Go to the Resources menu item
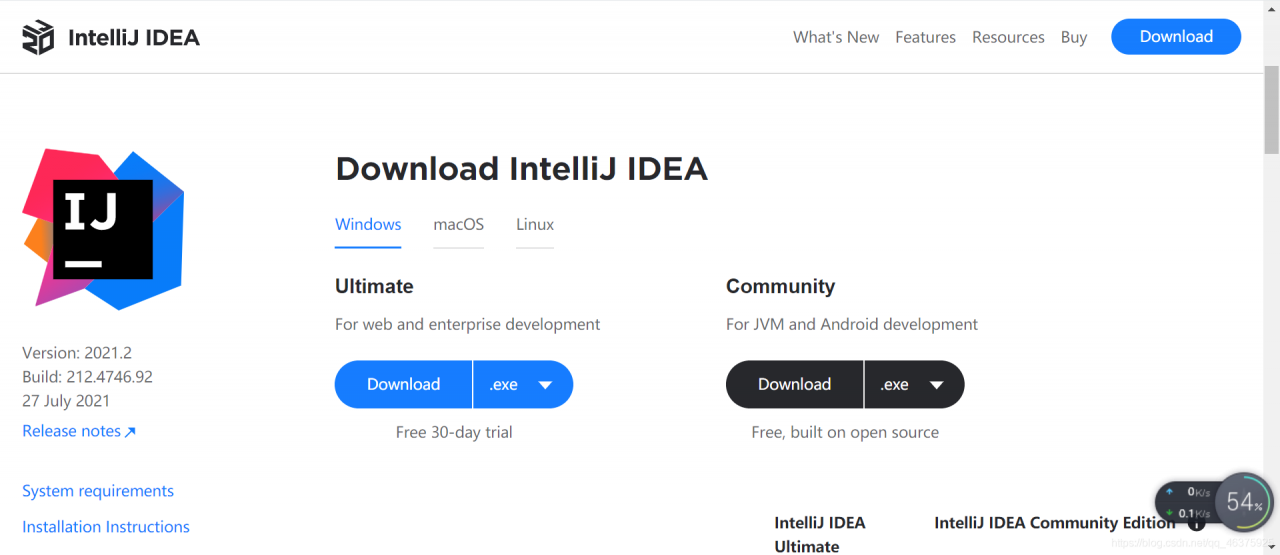Screen dimensions: 1280x555 click(1008, 37)
